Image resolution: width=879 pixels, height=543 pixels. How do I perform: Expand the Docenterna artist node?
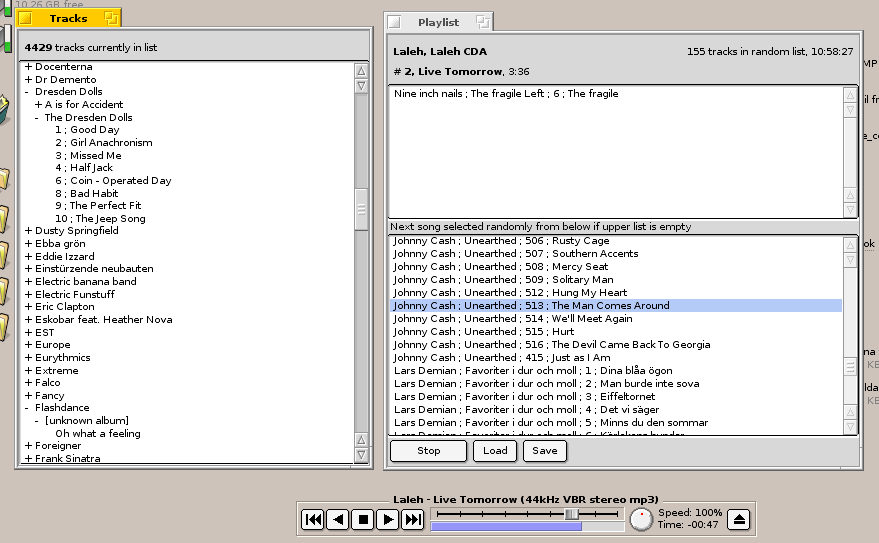point(28,67)
